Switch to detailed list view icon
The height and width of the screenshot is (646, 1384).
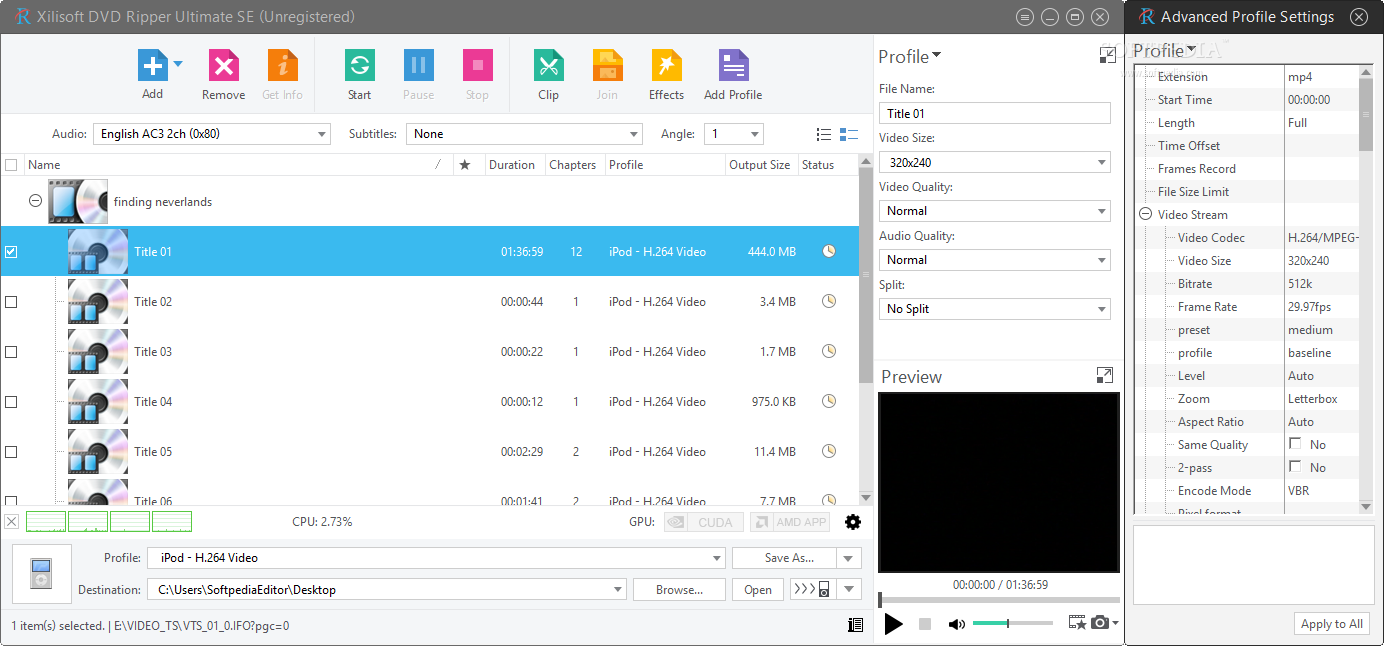(824, 134)
